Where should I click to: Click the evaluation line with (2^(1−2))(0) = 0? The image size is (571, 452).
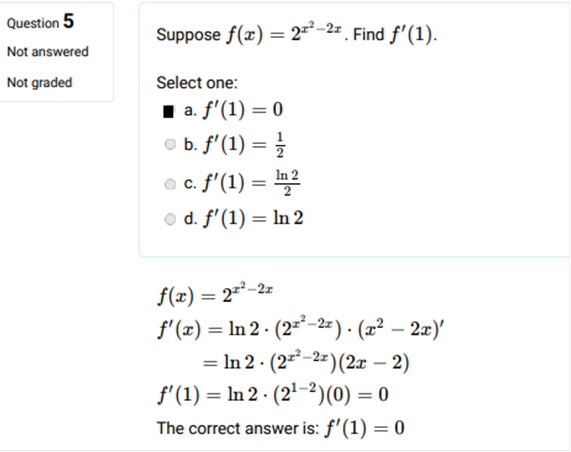tap(273, 393)
